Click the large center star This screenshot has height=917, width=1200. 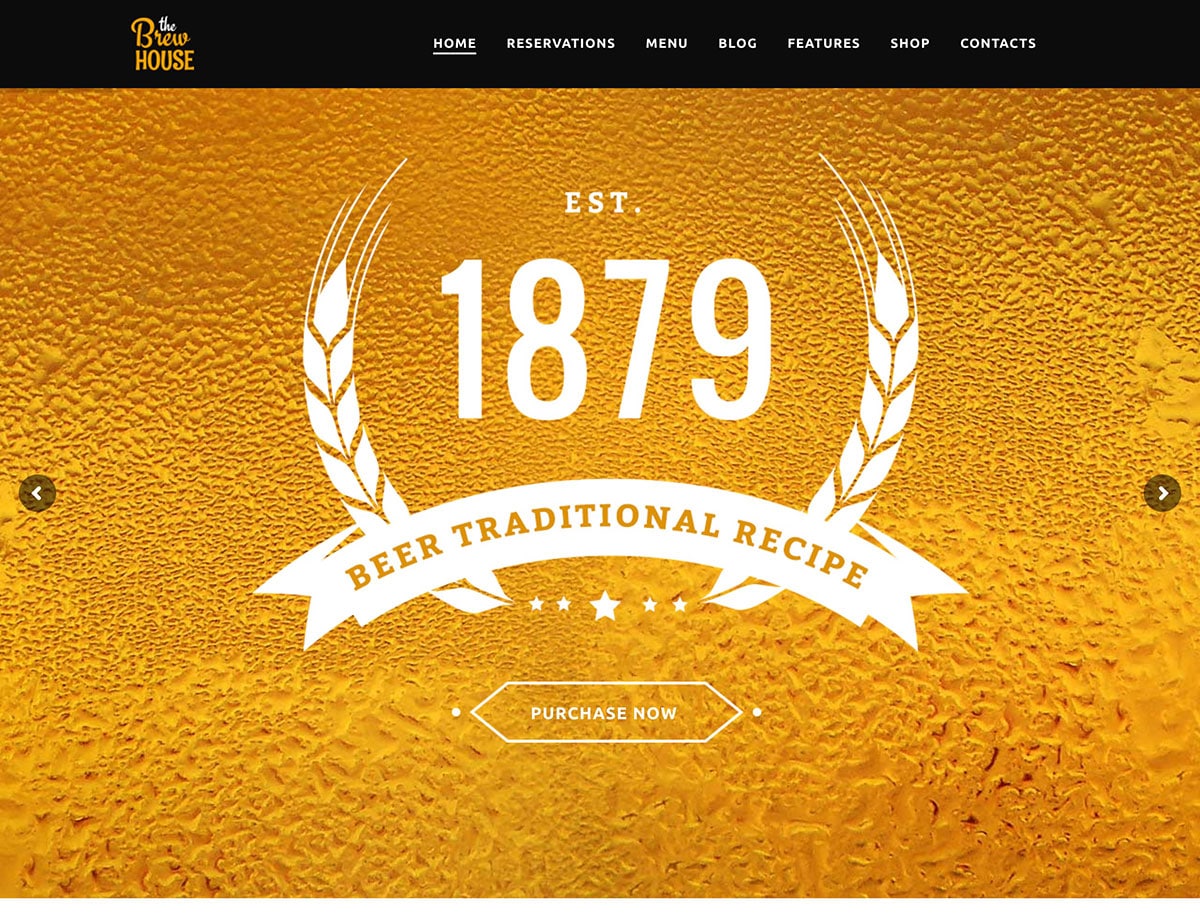pos(605,605)
